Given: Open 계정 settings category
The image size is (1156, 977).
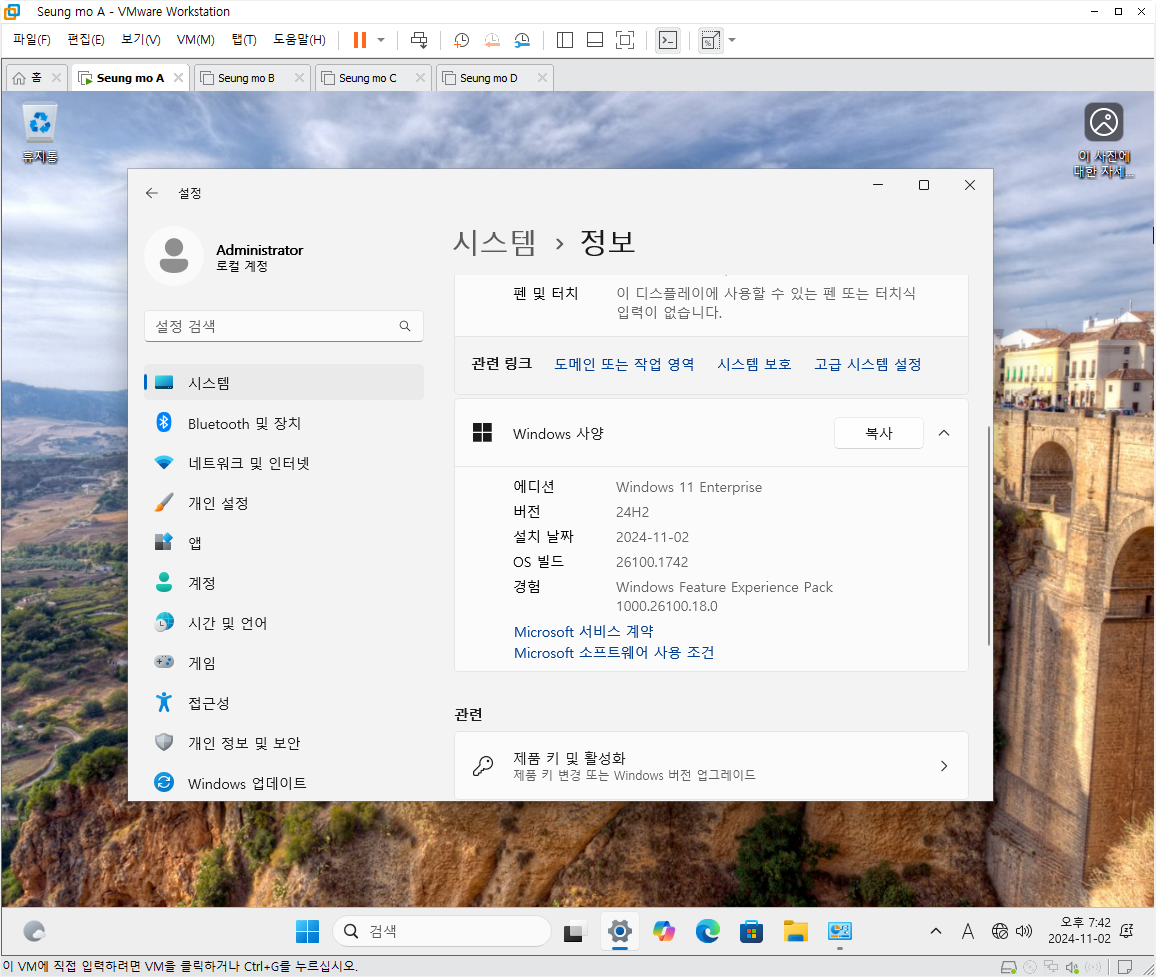Looking at the screenshot, I should (284, 583).
